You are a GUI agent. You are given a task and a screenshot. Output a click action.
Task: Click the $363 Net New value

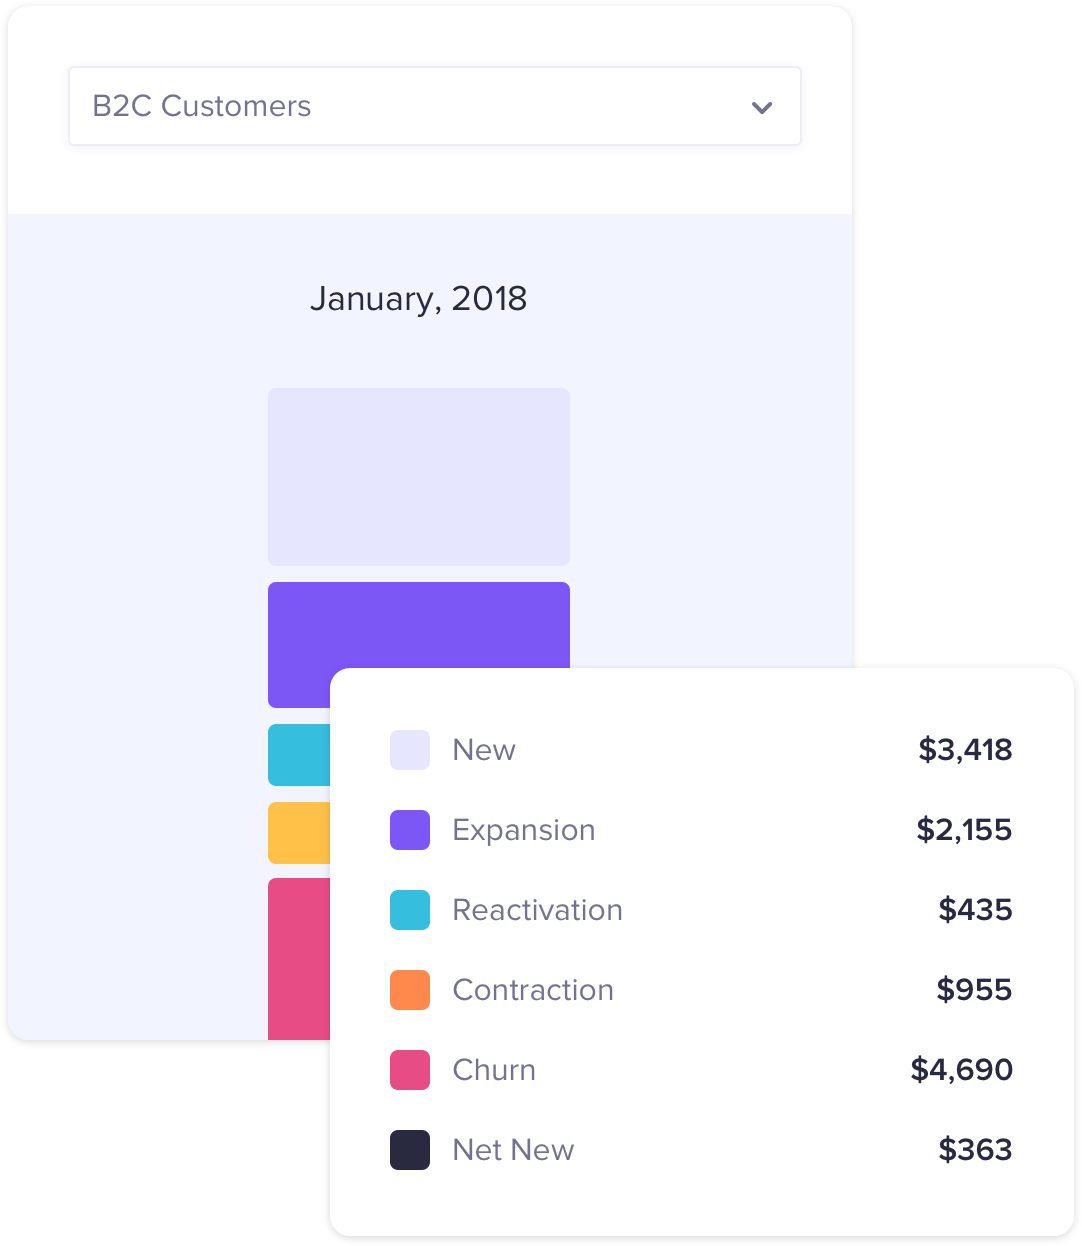tap(975, 1150)
